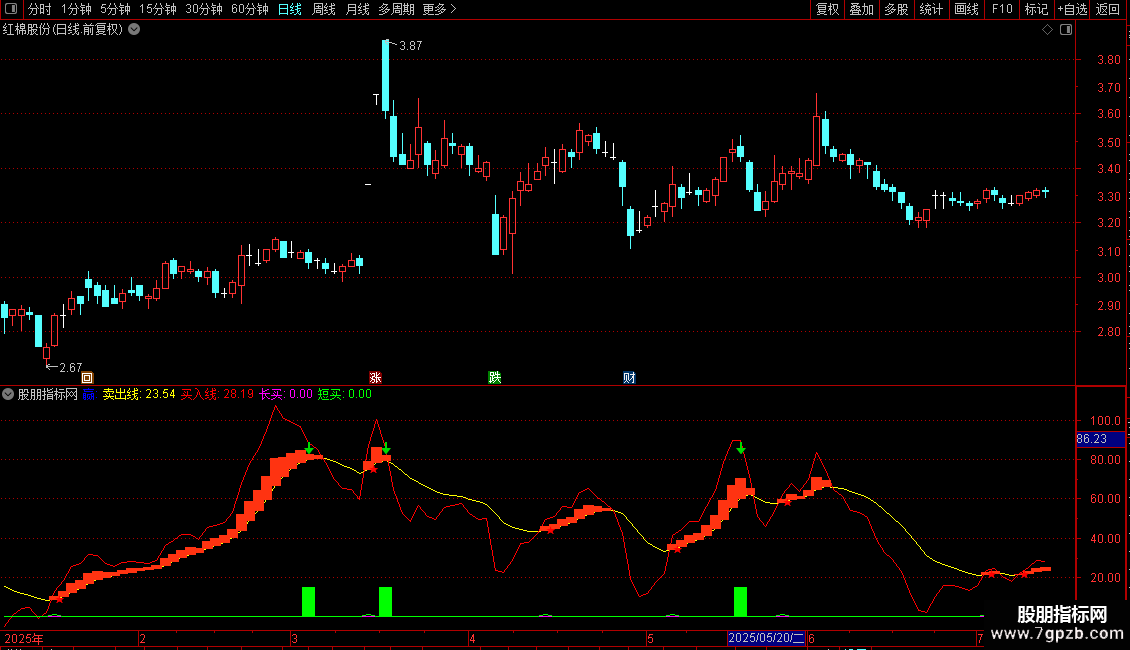Click month 4 on the time axis
The width and height of the screenshot is (1130, 650).
(x=472, y=638)
